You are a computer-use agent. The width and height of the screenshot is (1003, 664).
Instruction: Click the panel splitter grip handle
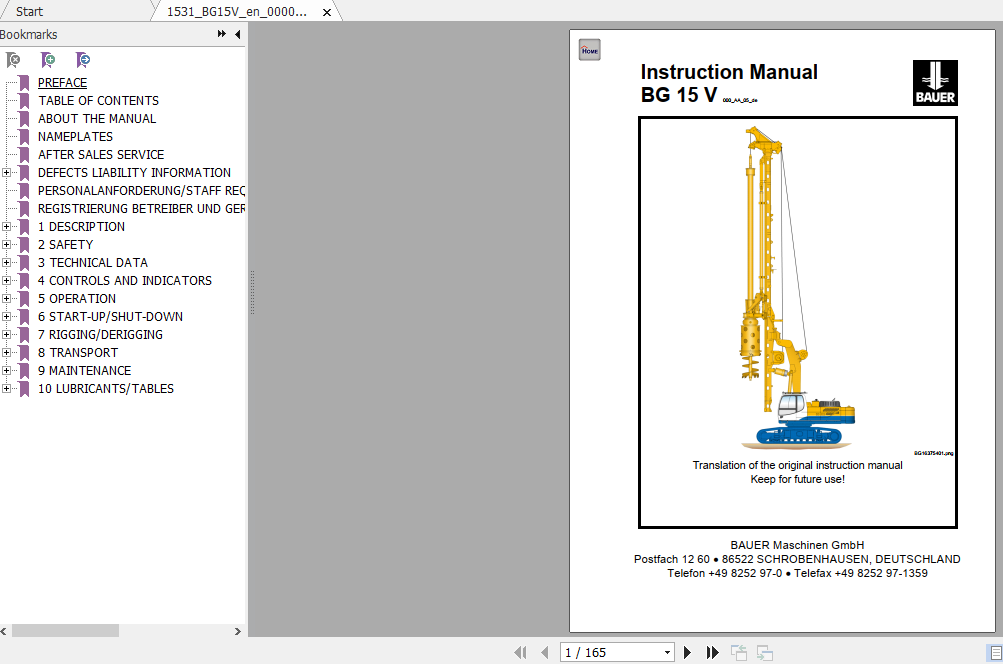tap(252, 292)
